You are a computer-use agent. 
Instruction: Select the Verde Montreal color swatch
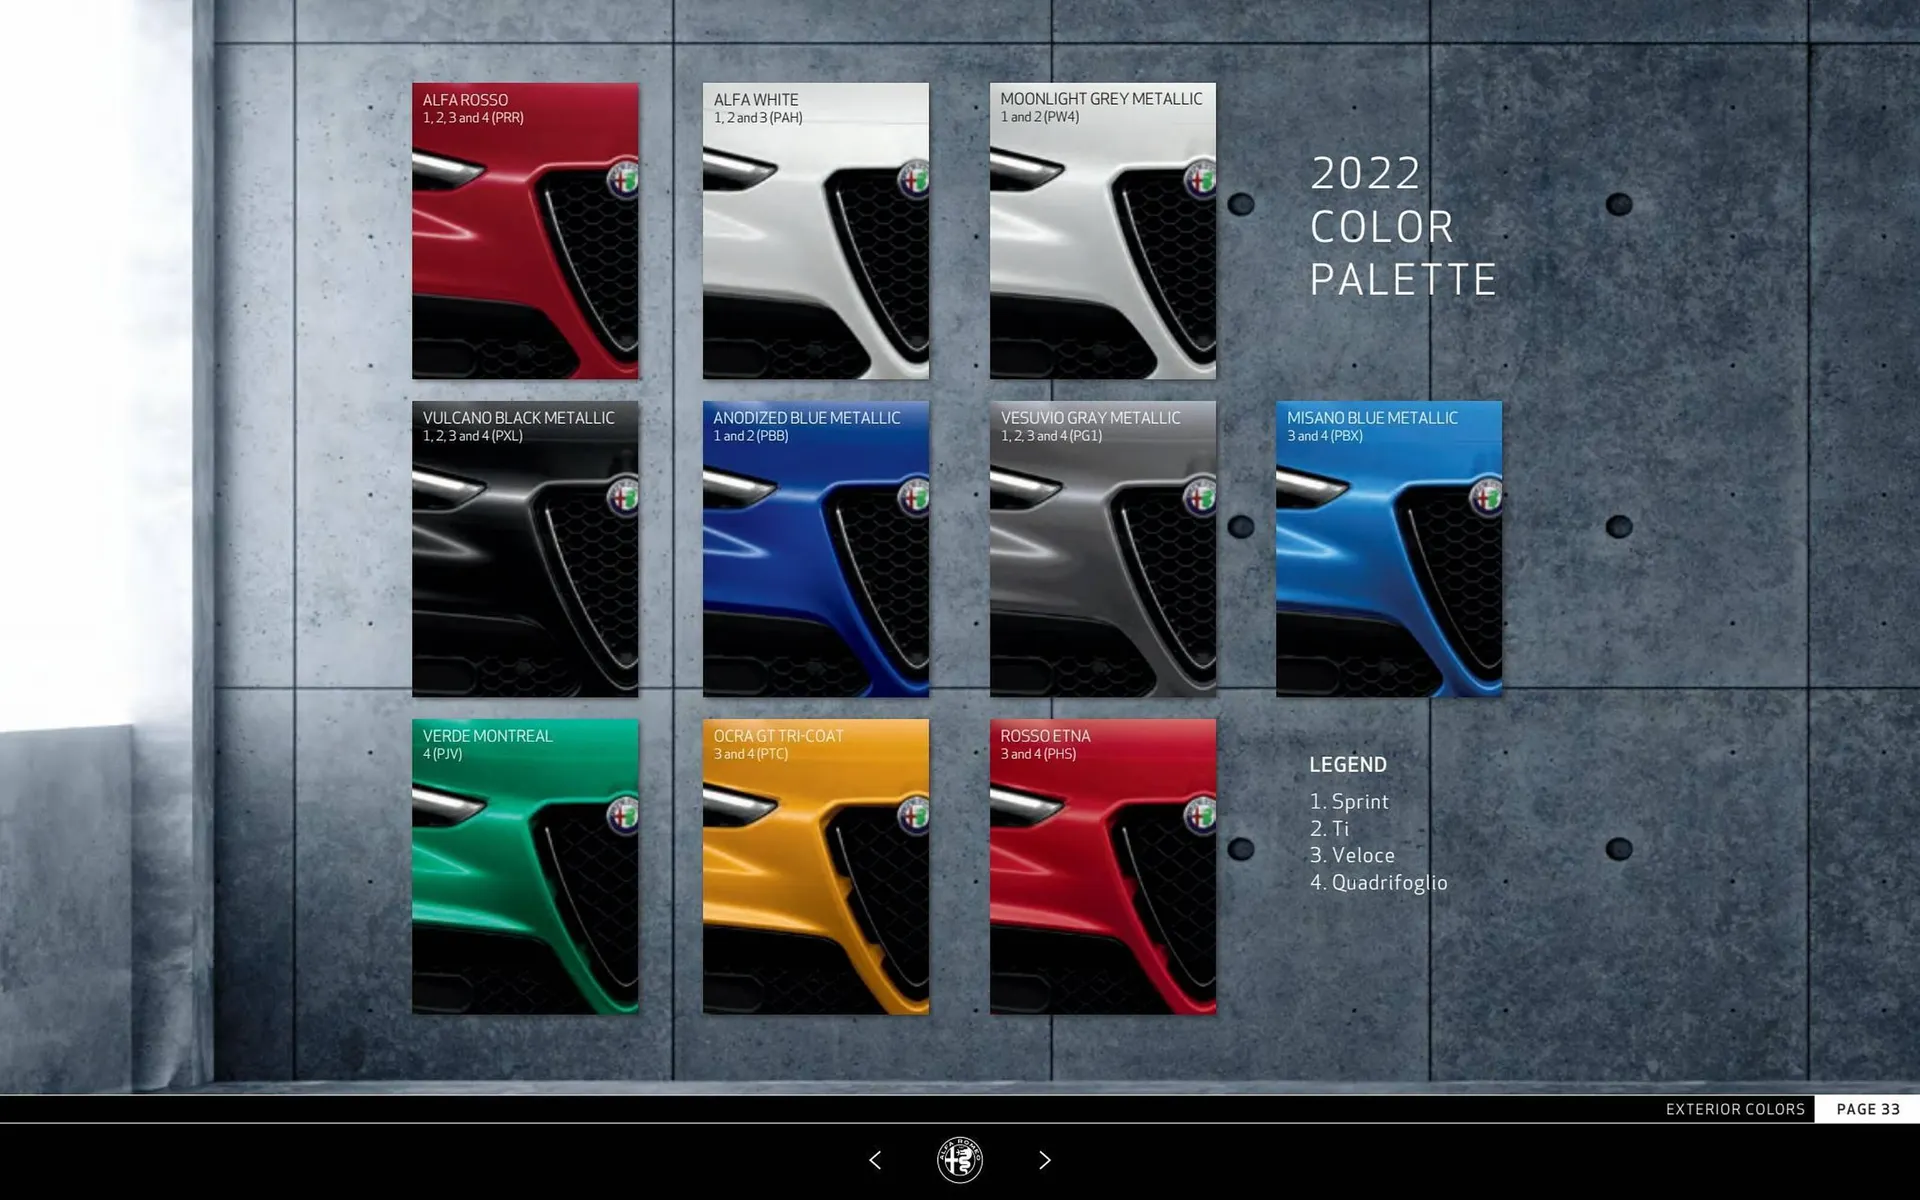pyautogui.click(x=525, y=867)
